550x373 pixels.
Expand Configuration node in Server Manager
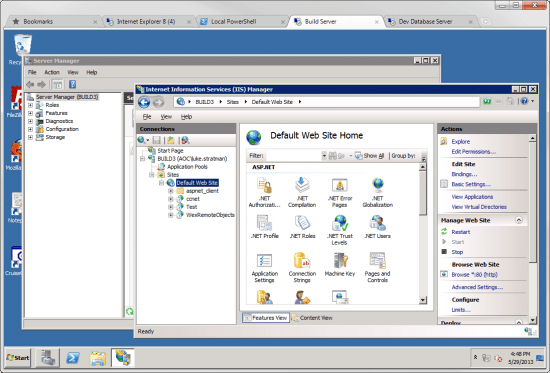(30, 129)
